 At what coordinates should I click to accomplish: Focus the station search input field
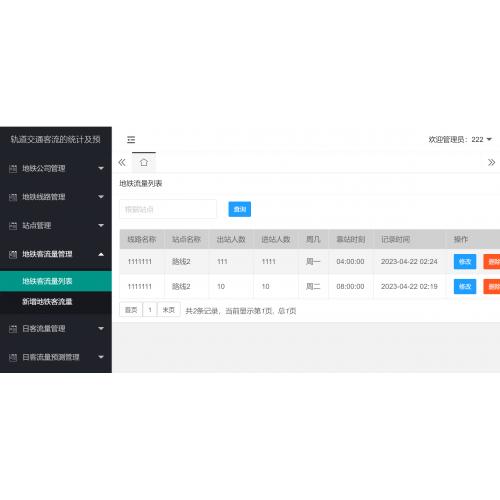(x=168, y=209)
